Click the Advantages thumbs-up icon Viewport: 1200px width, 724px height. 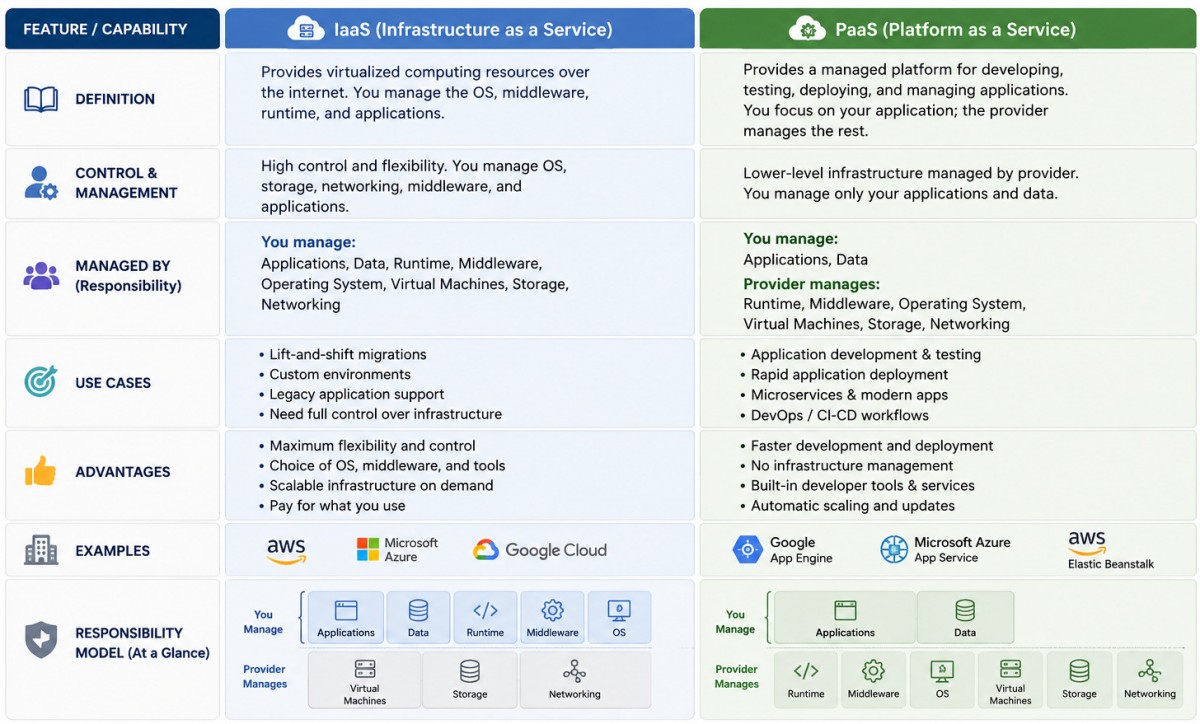tap(41, 471)
